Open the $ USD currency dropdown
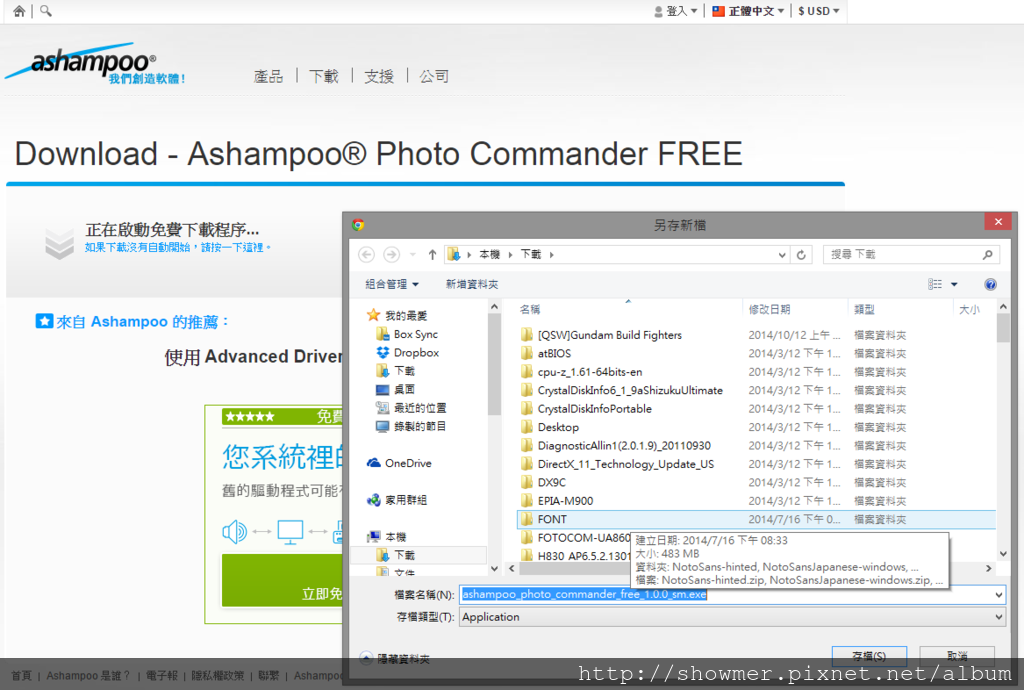 pos(818,11)
